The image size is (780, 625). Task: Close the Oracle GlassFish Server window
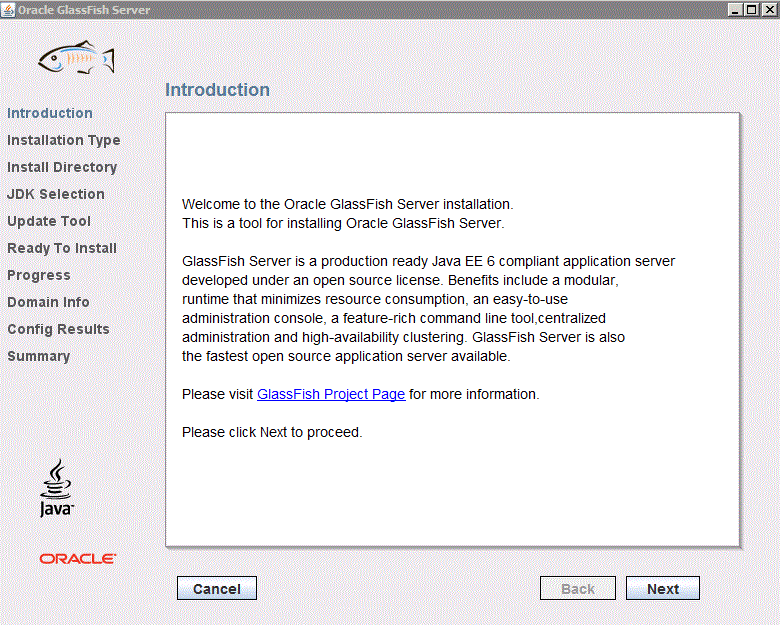pos(769,9)
